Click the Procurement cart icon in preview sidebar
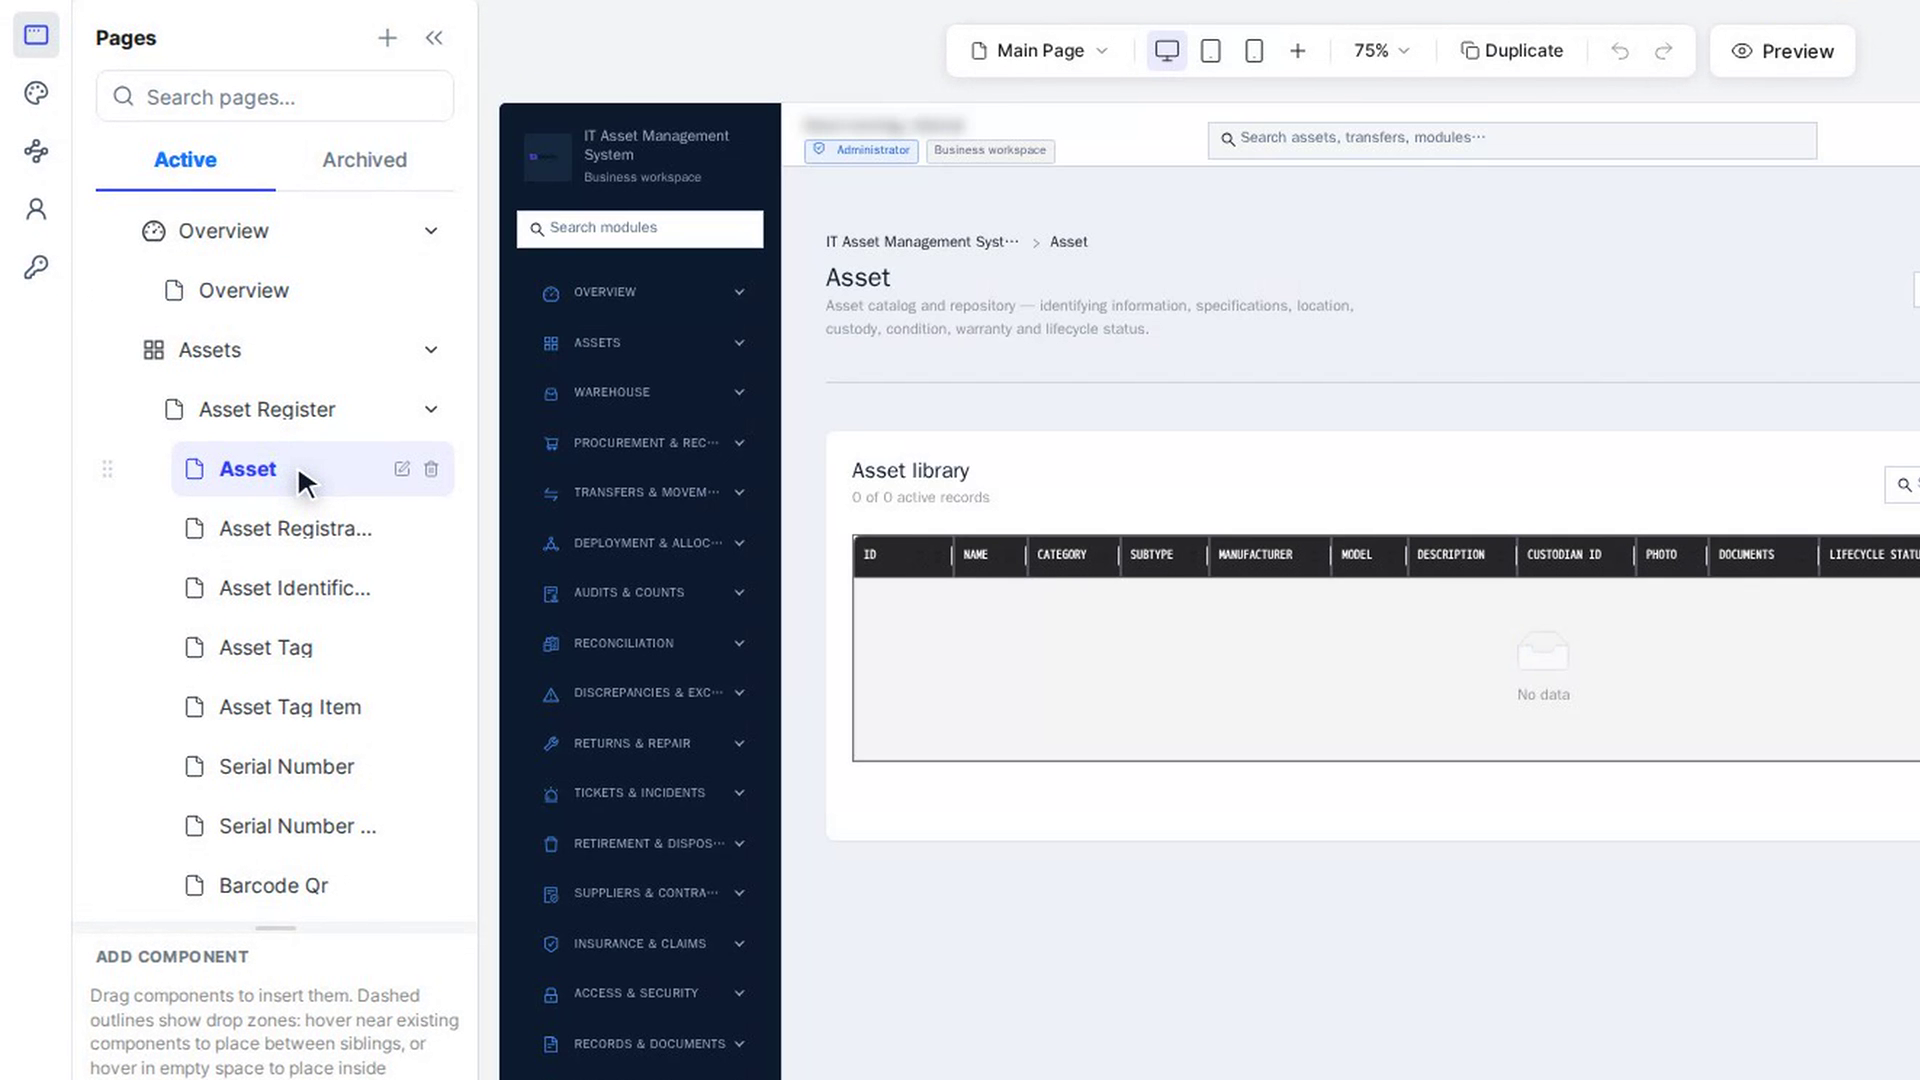The width and height of the screenshot is (1920, 1080). point(551,443)
